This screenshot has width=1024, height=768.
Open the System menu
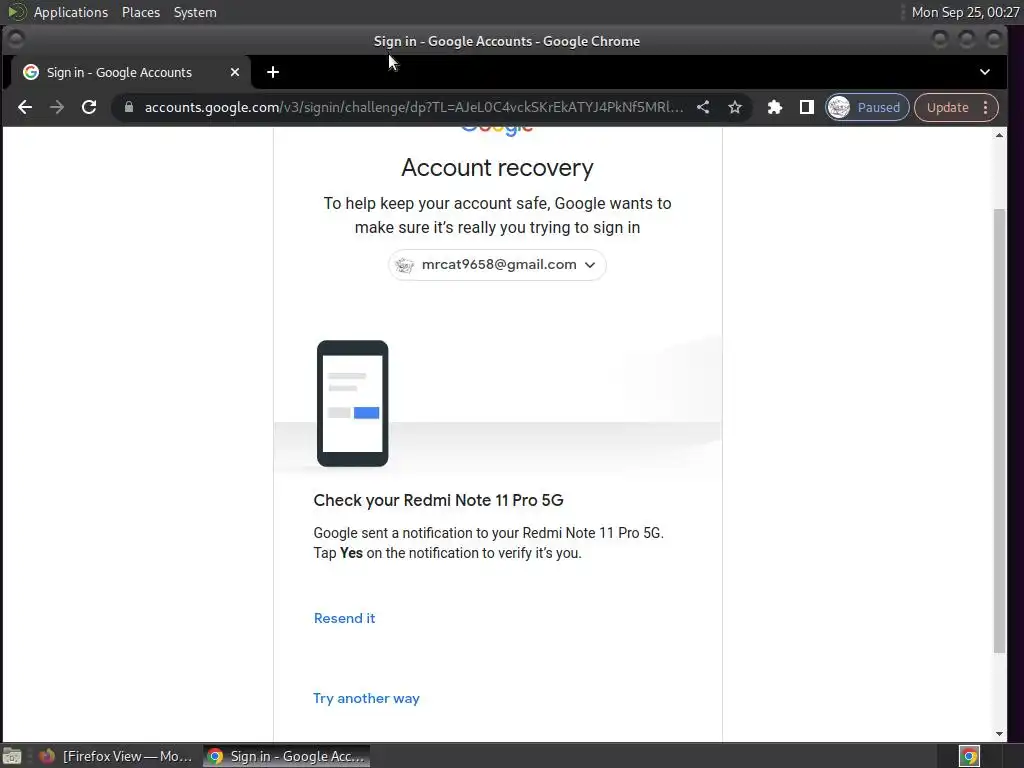[195, 12]
